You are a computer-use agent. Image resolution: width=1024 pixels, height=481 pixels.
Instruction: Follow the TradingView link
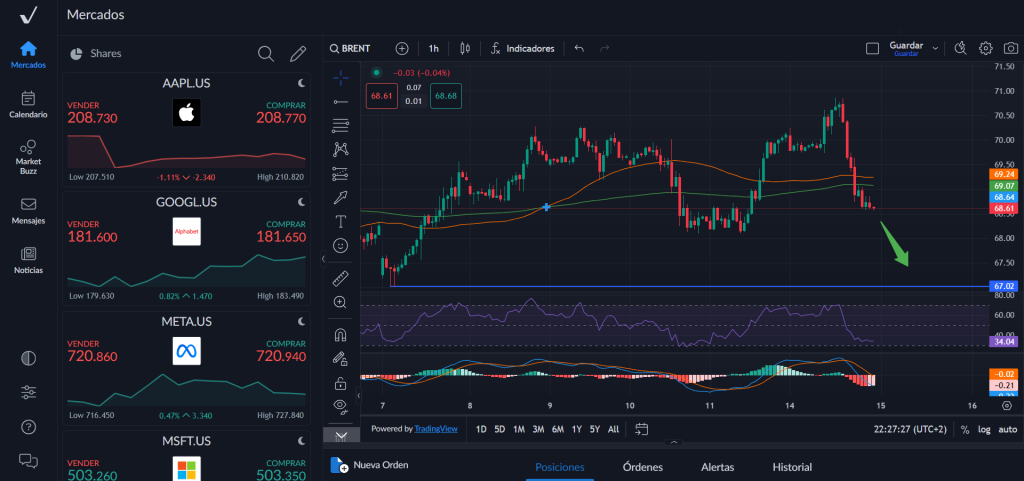[x=436, y=429]
